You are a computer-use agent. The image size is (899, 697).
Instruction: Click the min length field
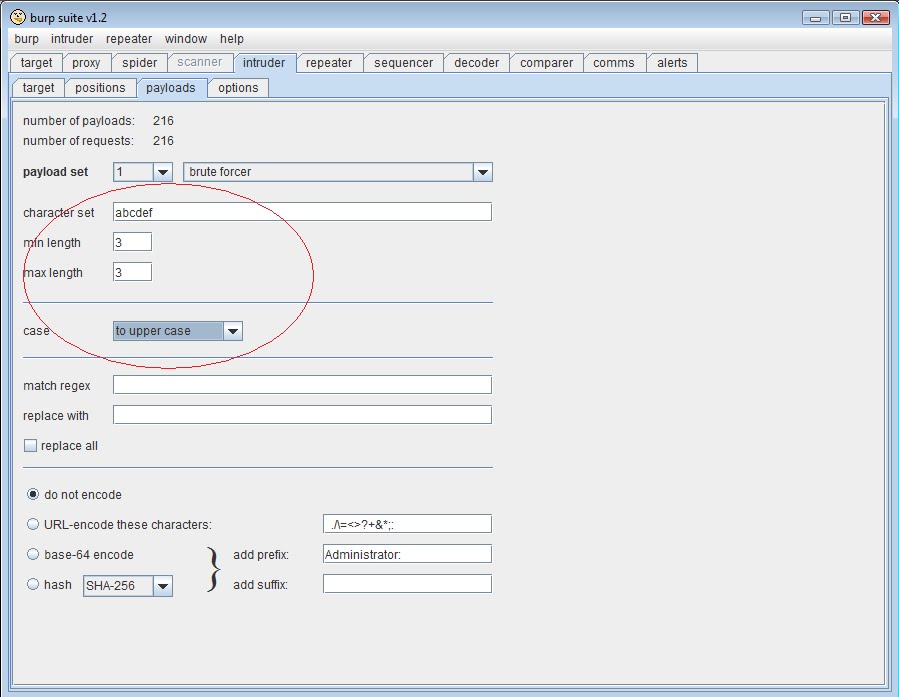[x=132, y=242]
